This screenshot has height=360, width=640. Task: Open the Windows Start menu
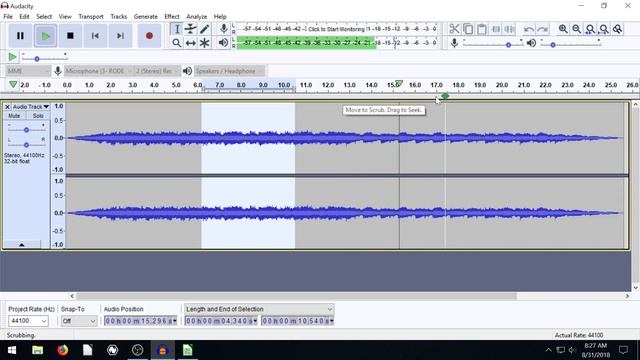pos(12,350)
